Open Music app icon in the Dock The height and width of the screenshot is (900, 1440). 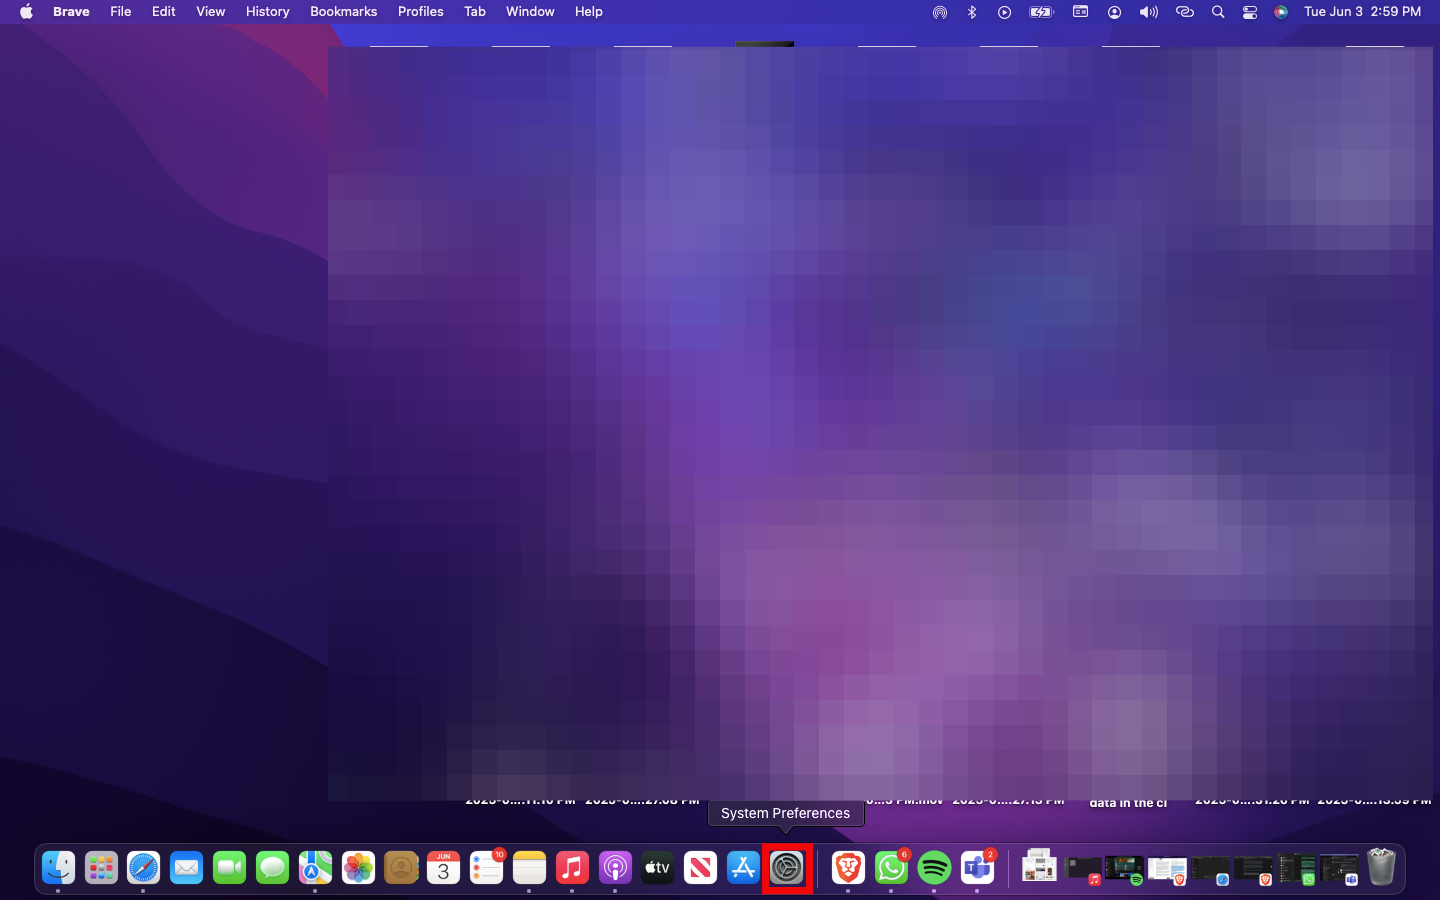[x=573, y=867]
